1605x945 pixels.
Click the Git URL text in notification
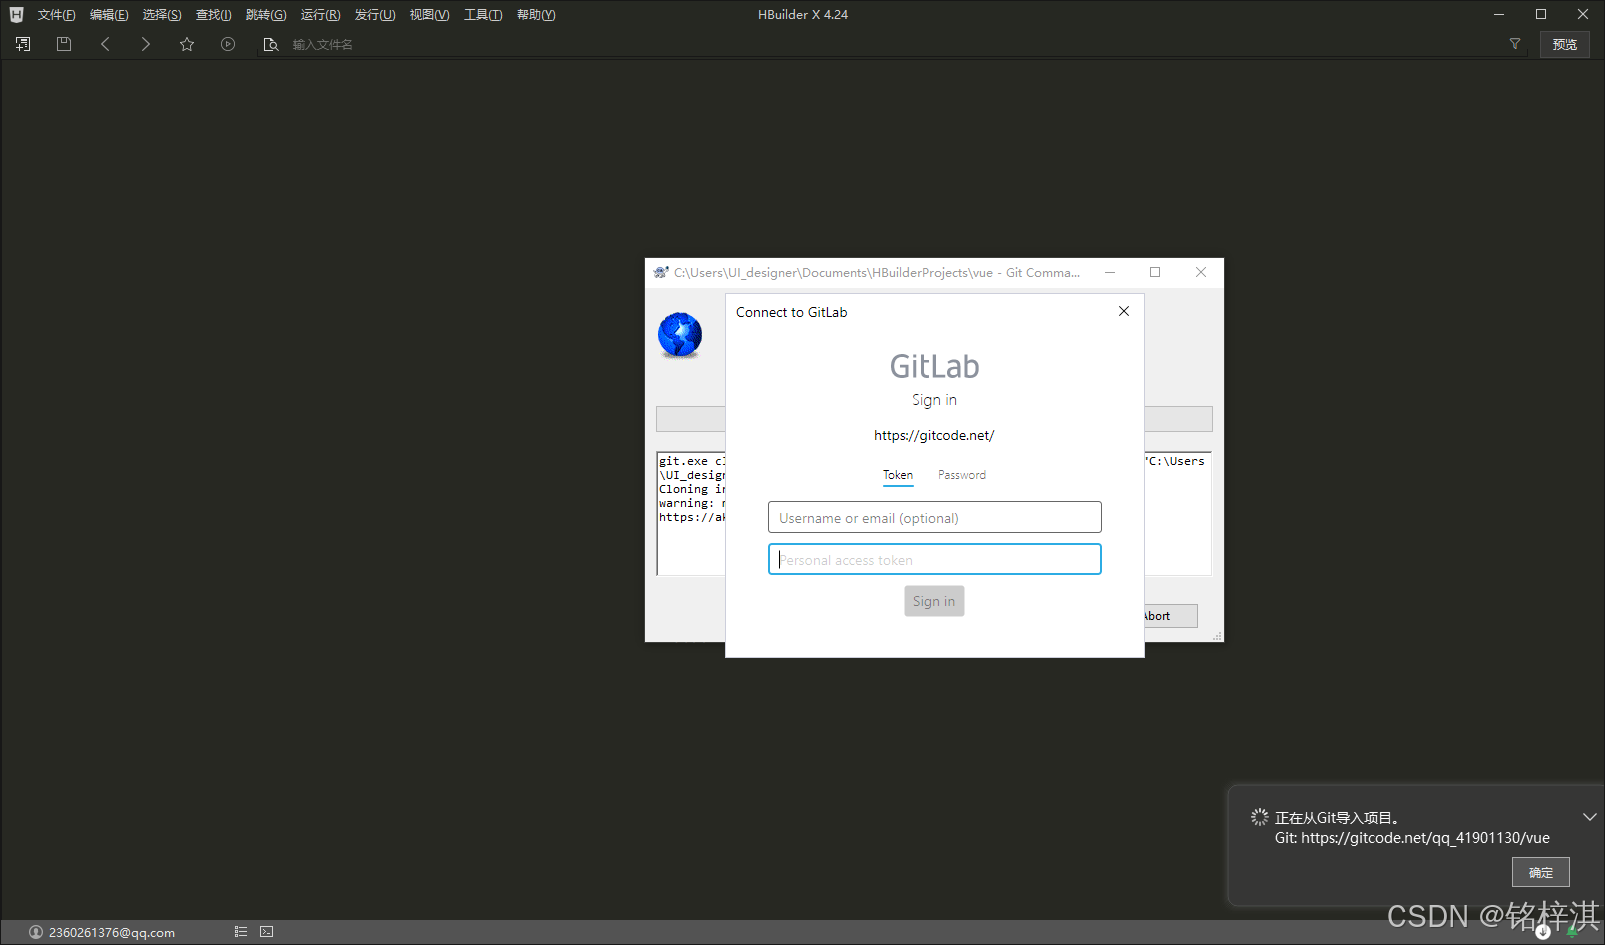pyautogui.click(x=1412, y=838)
